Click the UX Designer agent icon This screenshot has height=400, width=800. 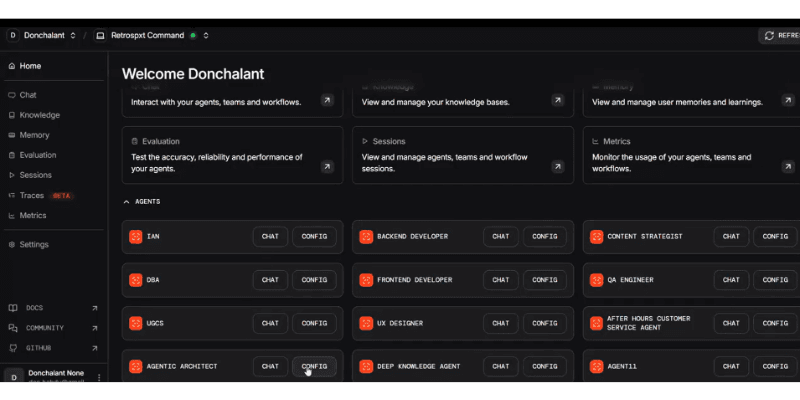[366, 323]
